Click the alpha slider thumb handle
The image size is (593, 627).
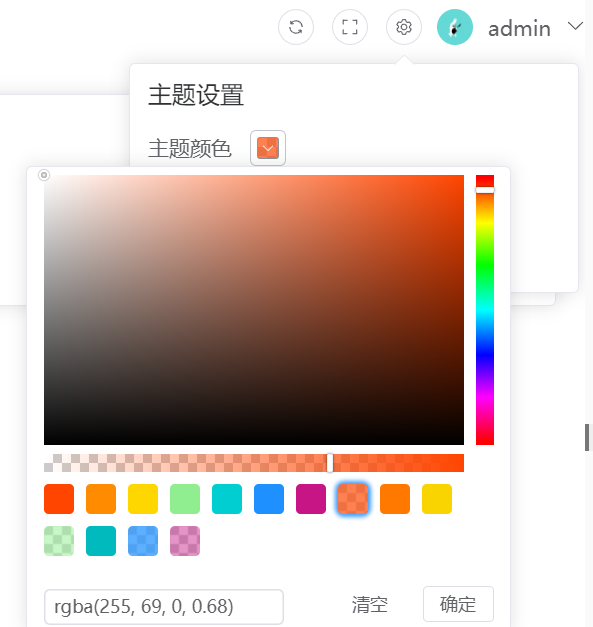click(330, 463)
